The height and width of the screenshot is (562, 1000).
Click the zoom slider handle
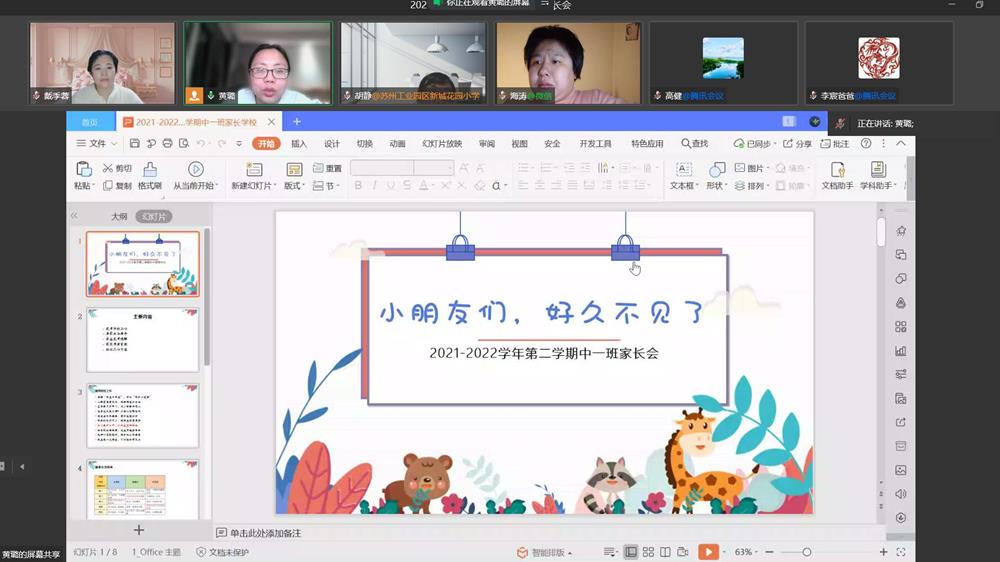tap(807, 552)
